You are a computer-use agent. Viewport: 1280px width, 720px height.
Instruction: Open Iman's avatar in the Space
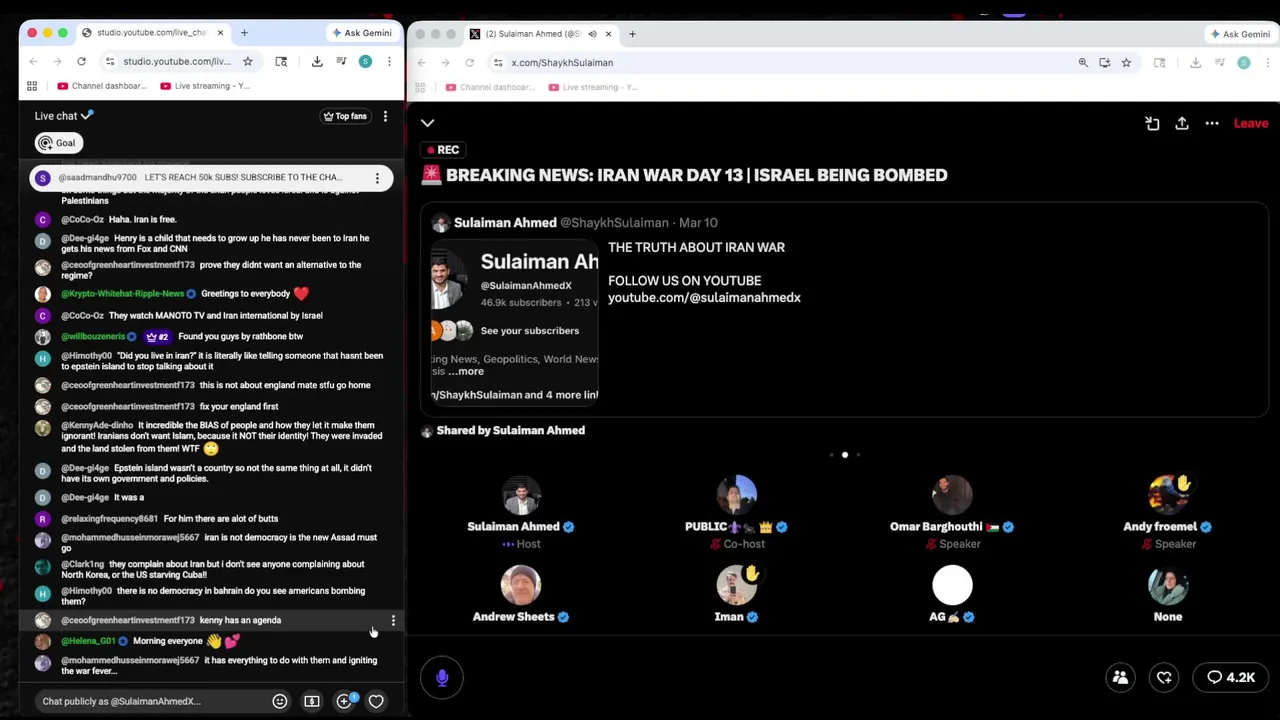coord(737,586)
